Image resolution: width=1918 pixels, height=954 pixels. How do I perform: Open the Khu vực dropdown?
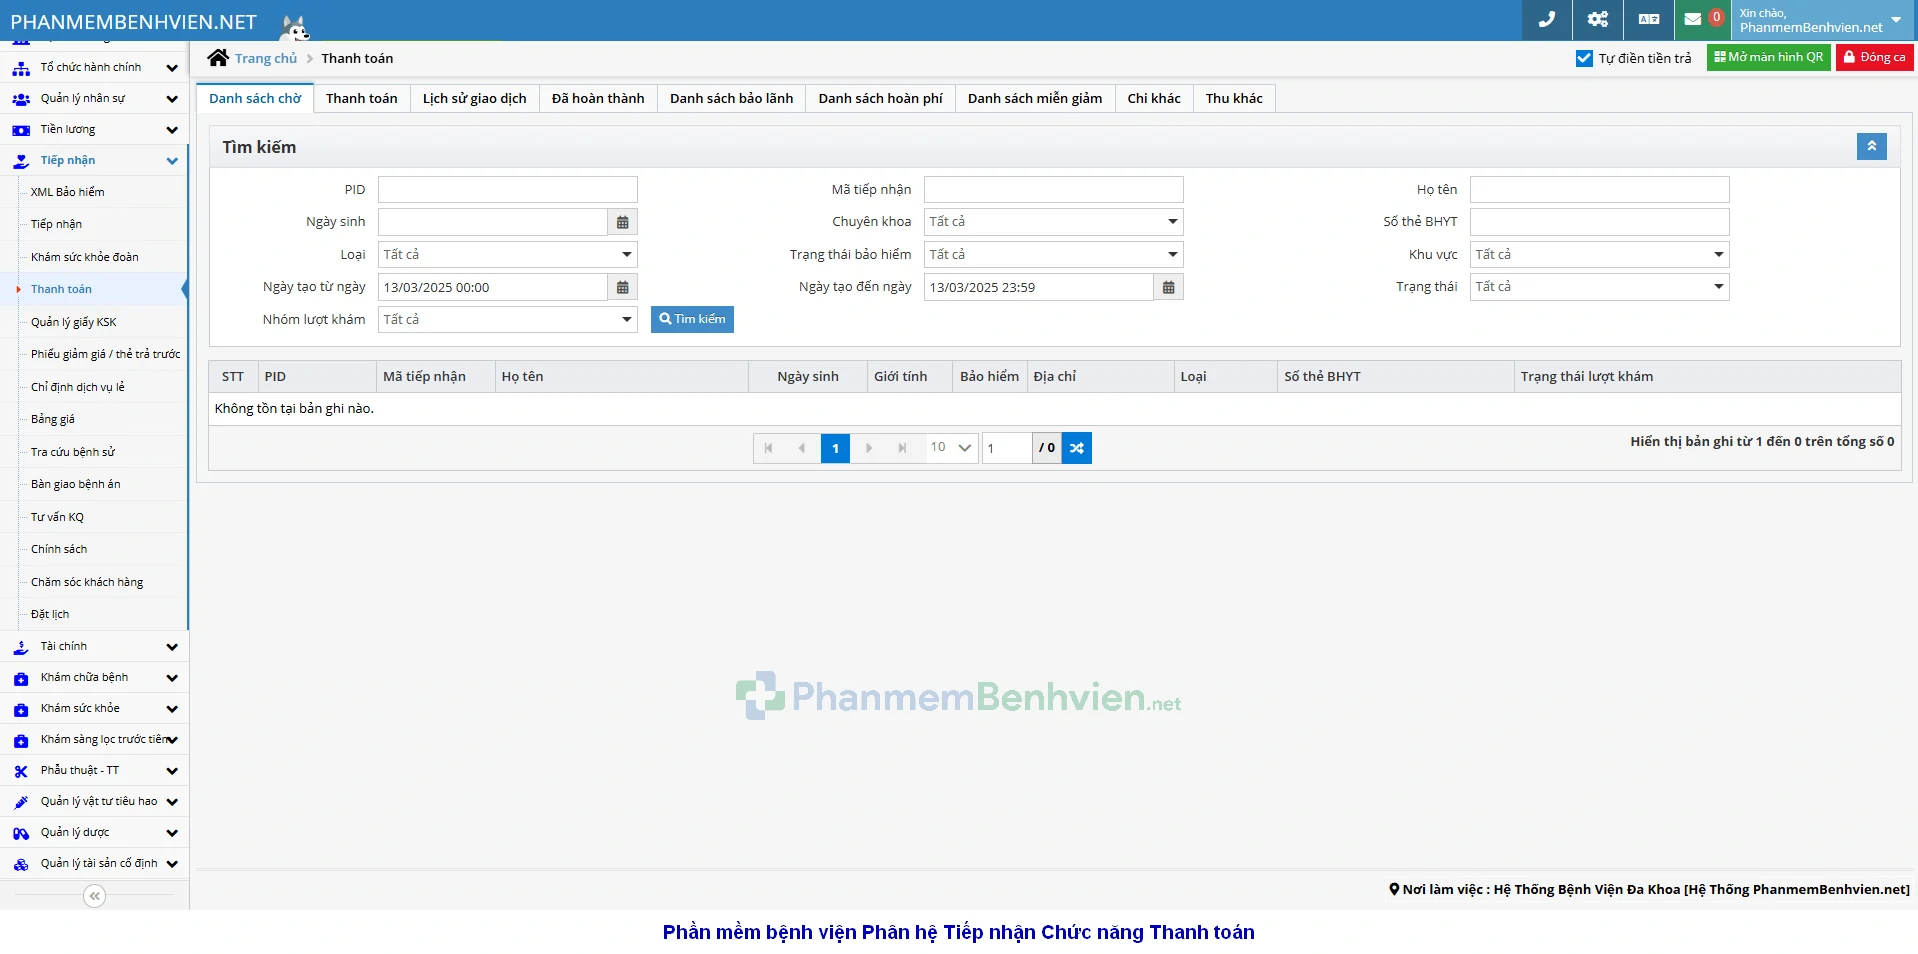pos(1599,255)
